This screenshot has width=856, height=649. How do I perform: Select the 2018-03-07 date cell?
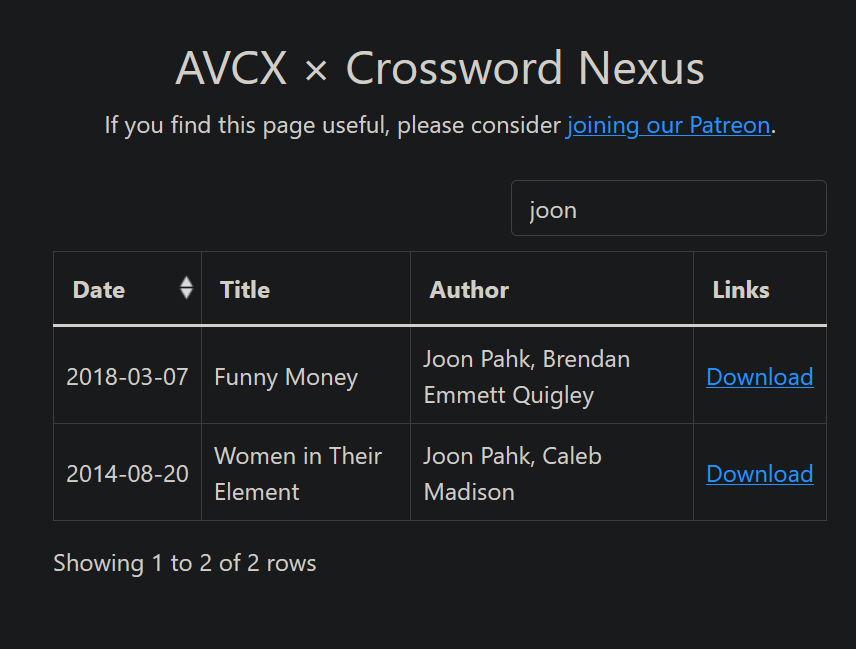[127, 377]
